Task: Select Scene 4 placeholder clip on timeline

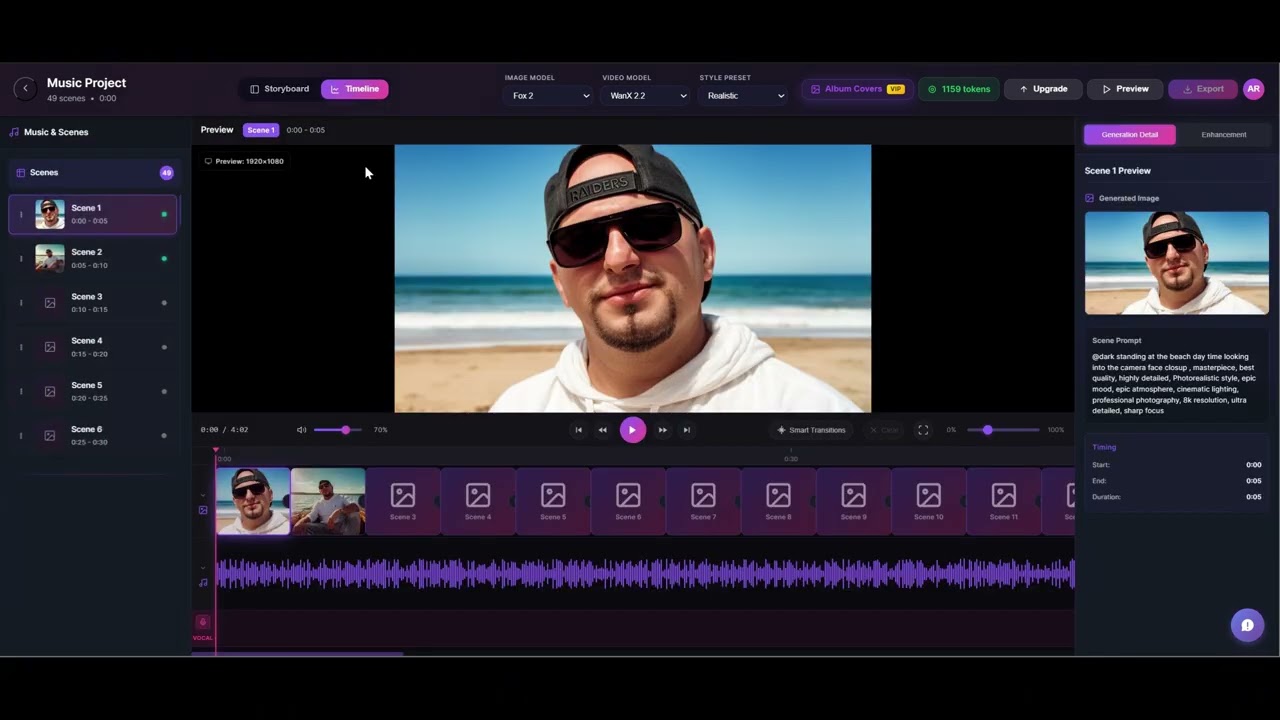Action: coord(478,501)
